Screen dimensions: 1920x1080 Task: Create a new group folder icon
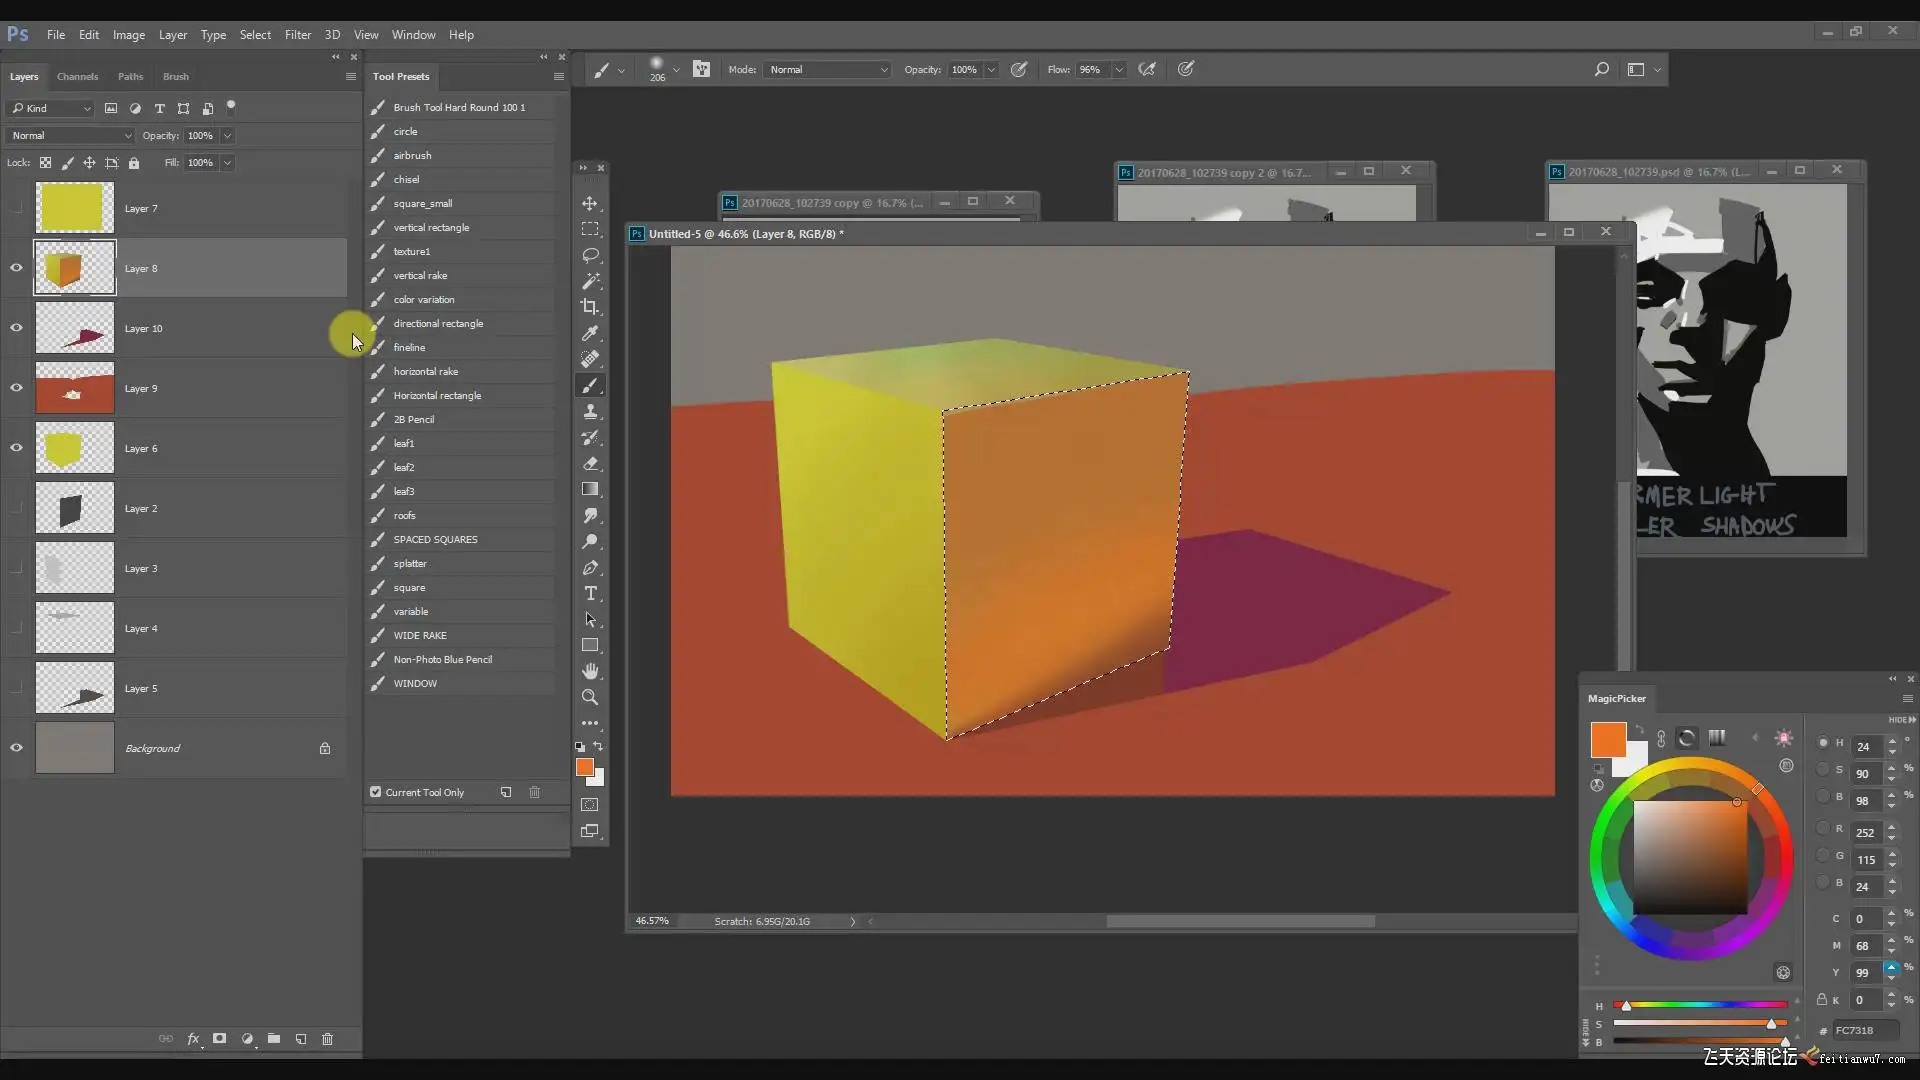click(x=274, y=1039)
